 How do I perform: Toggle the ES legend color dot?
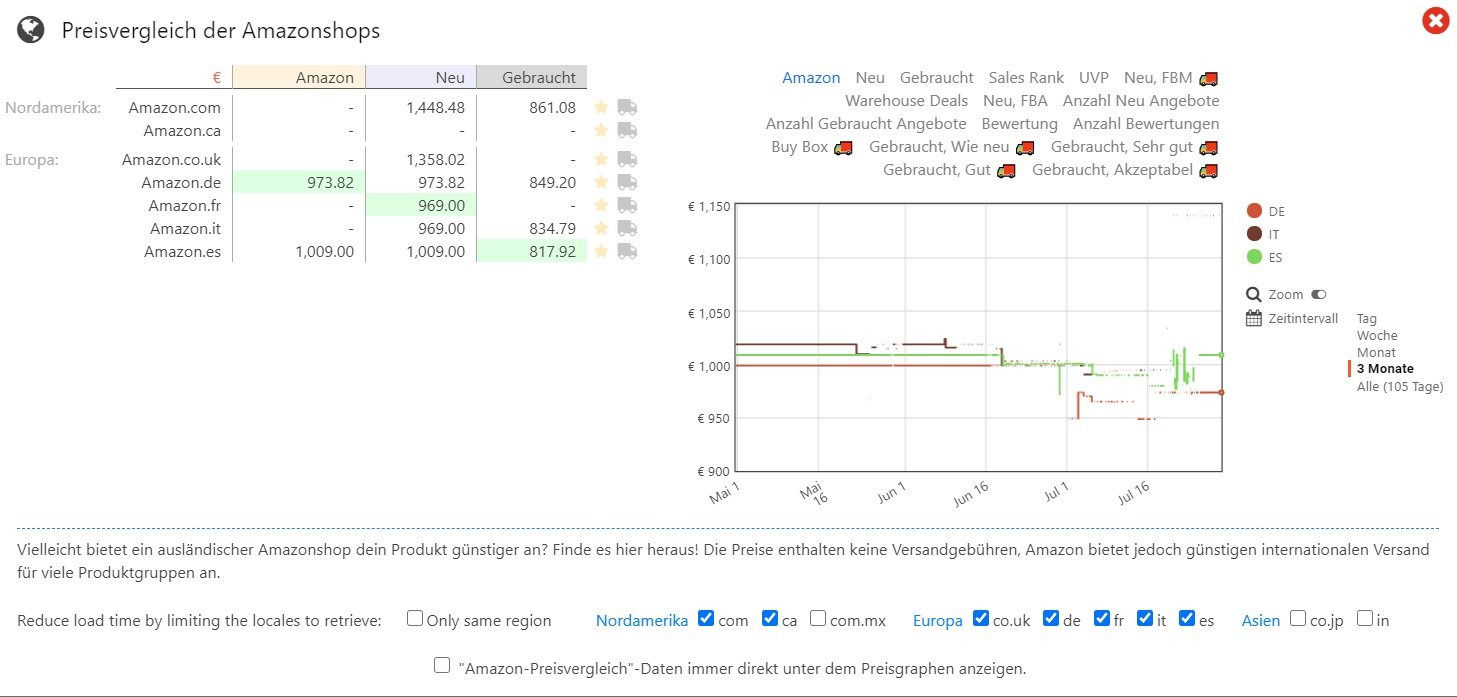coord(1254,257)
